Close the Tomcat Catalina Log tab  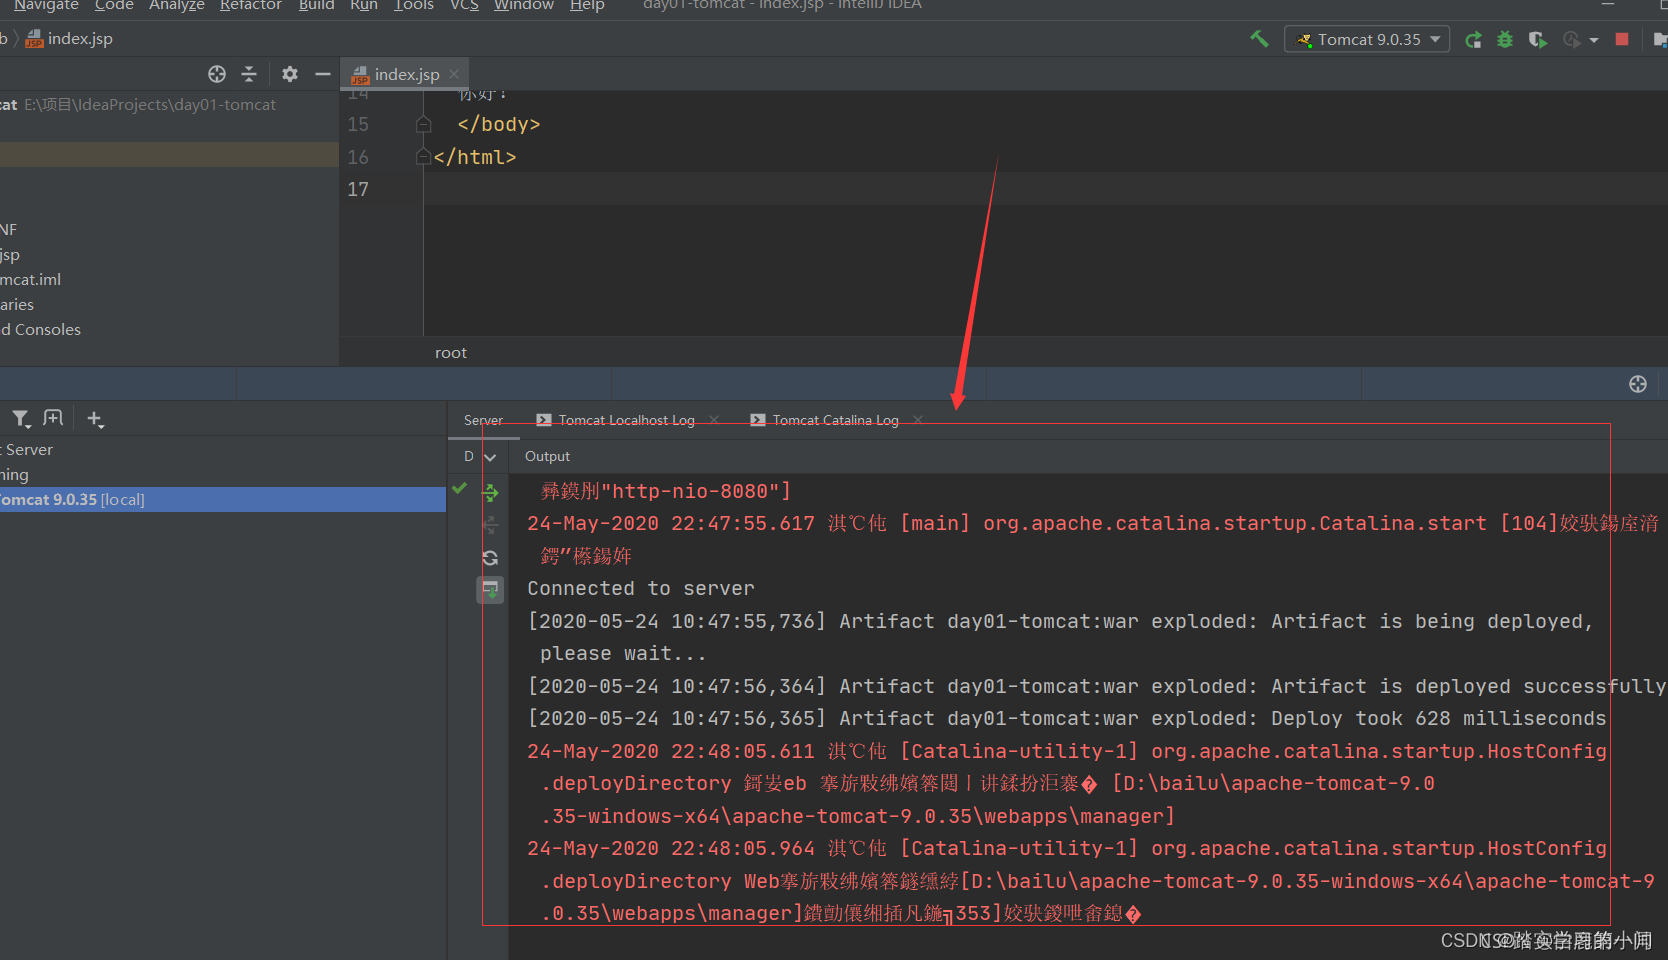click(x=918, y=420)
